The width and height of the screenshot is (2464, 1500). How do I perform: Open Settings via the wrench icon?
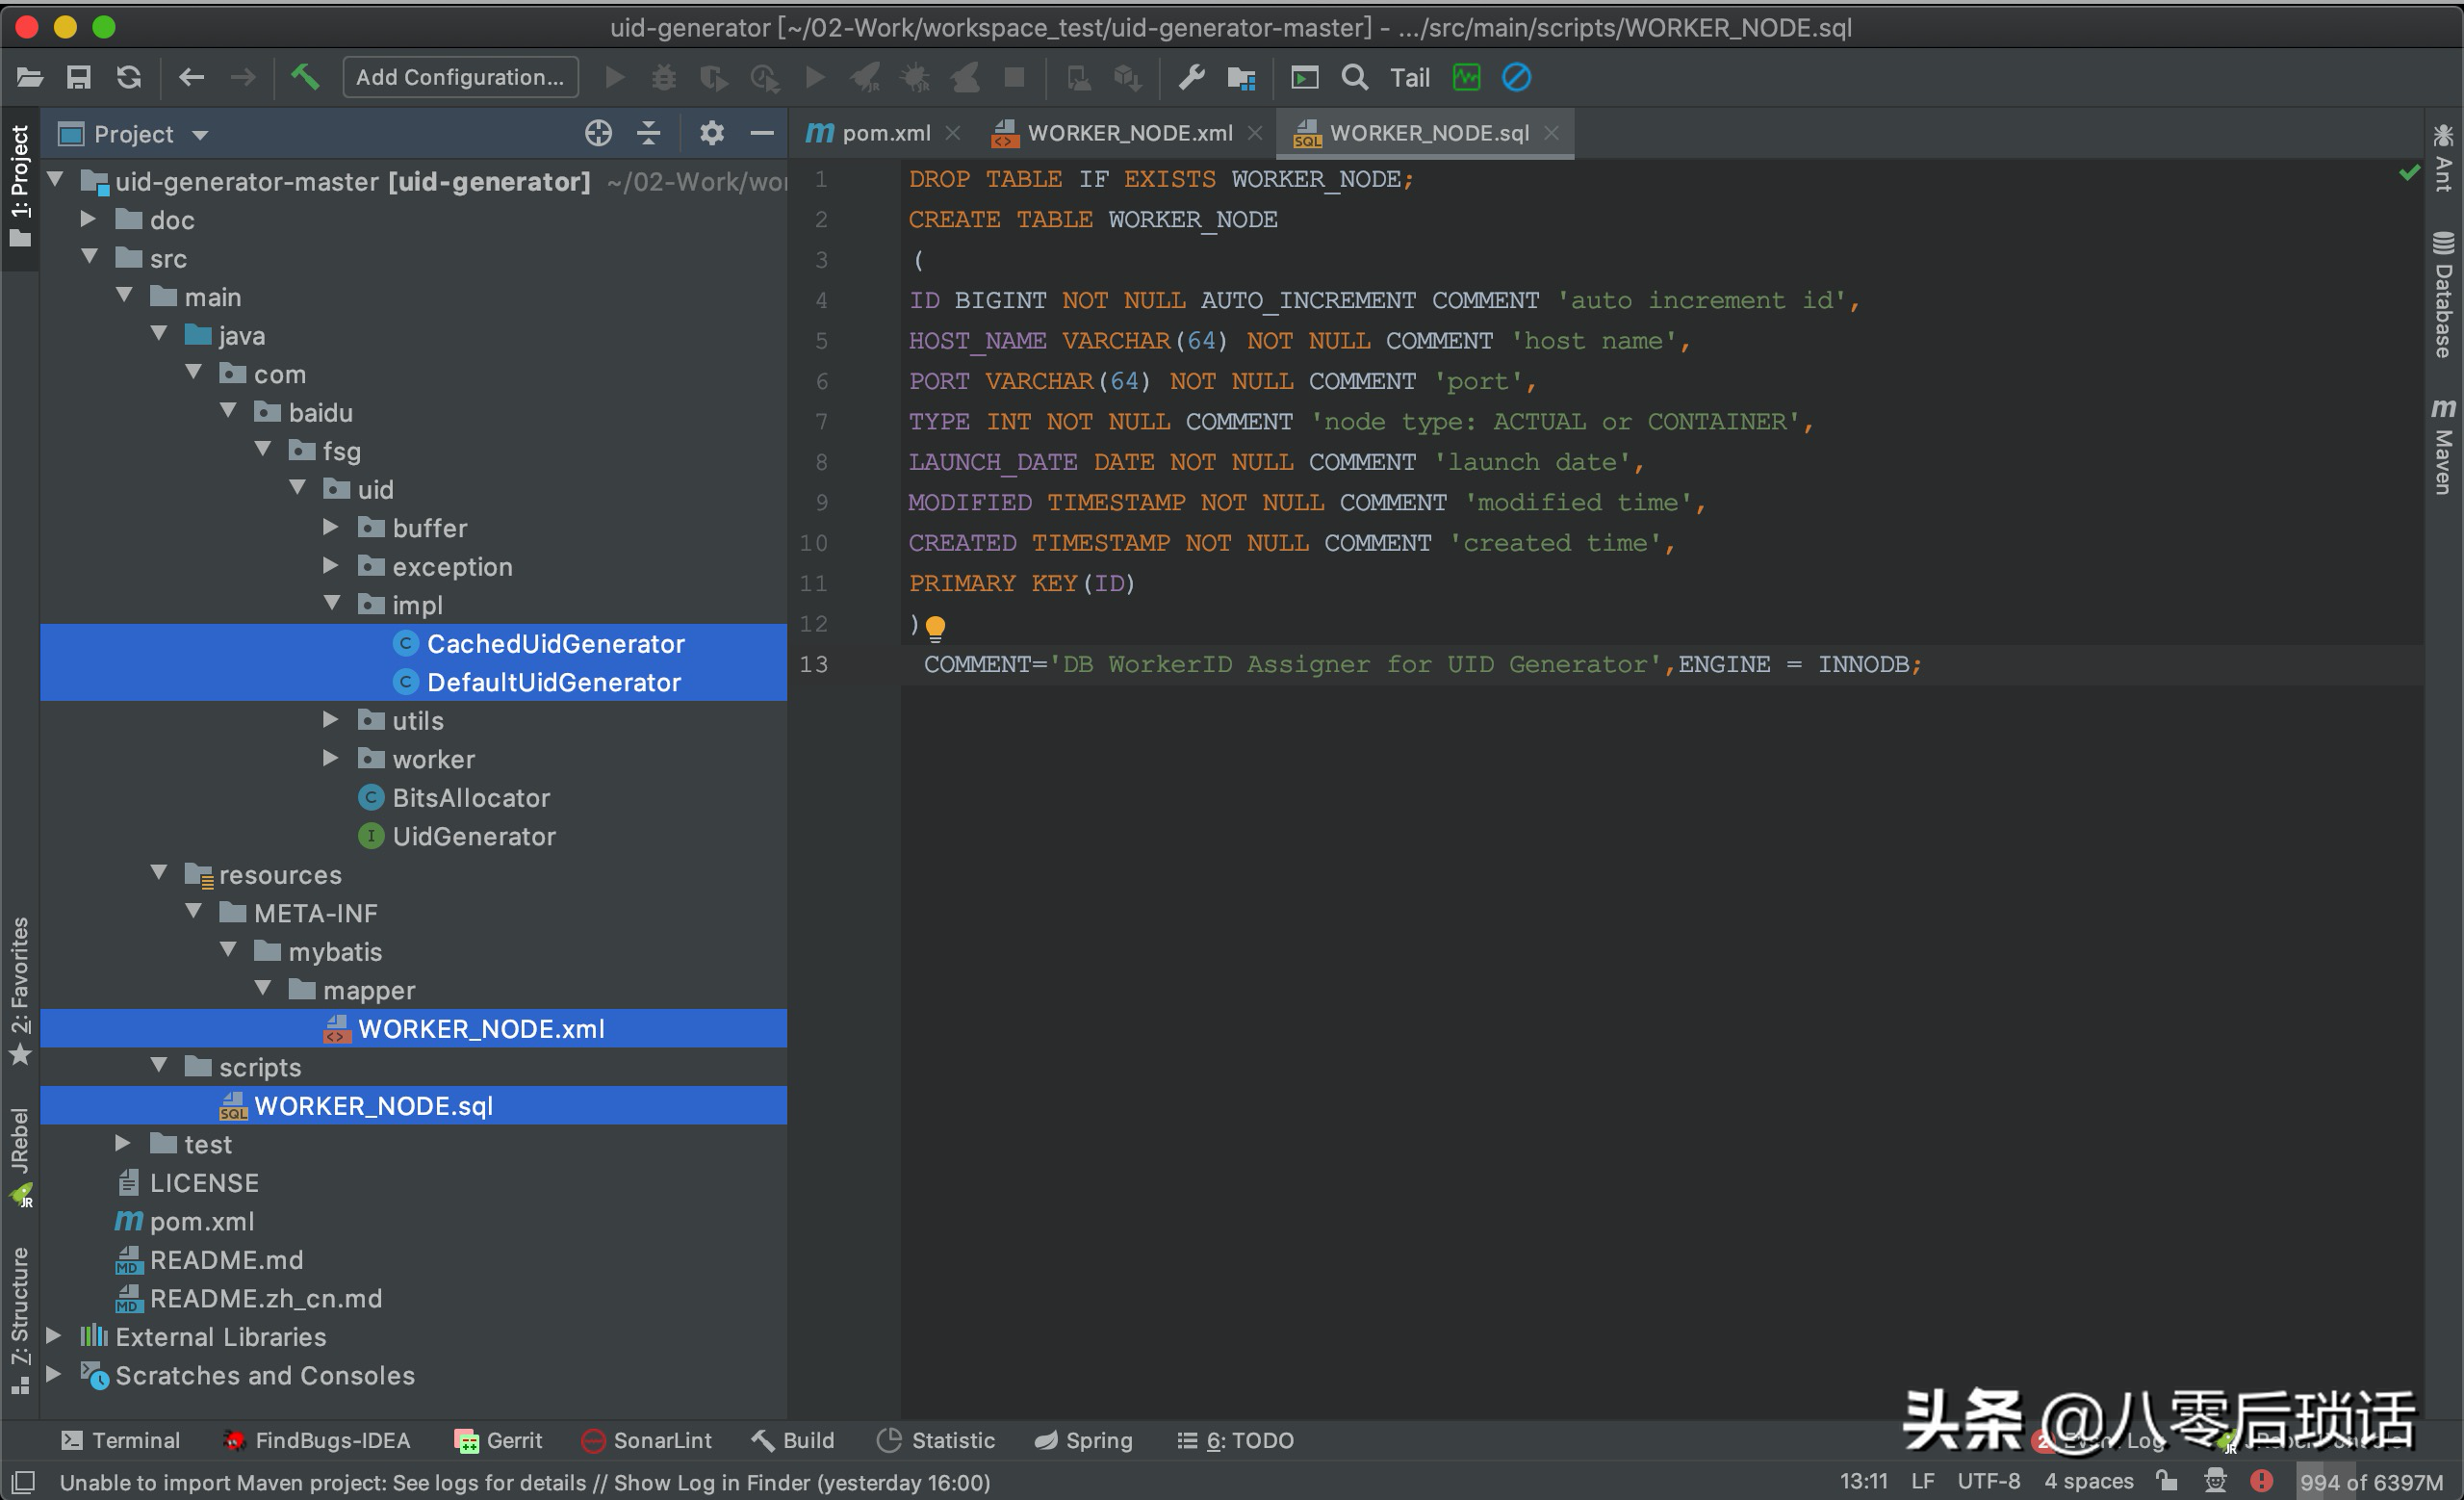click(x=1190, y=77)
